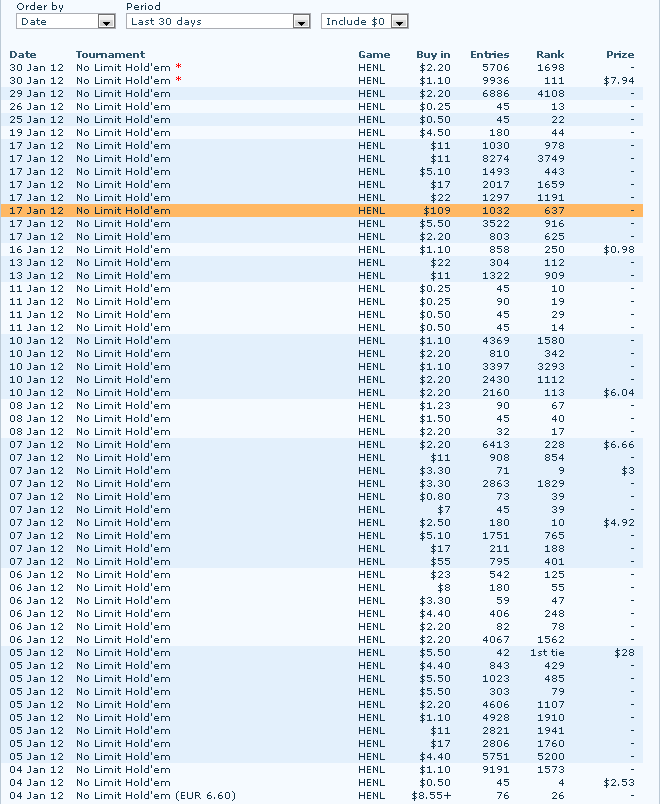Select the 29 Jan 12 tournament date

click(36, 93)
